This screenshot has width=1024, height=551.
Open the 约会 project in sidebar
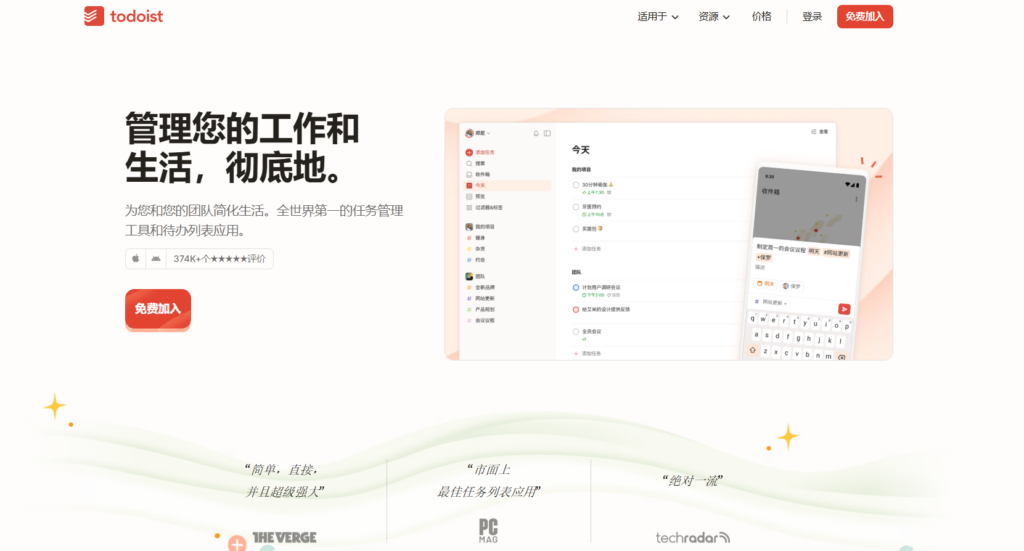(x=480, y=260)
